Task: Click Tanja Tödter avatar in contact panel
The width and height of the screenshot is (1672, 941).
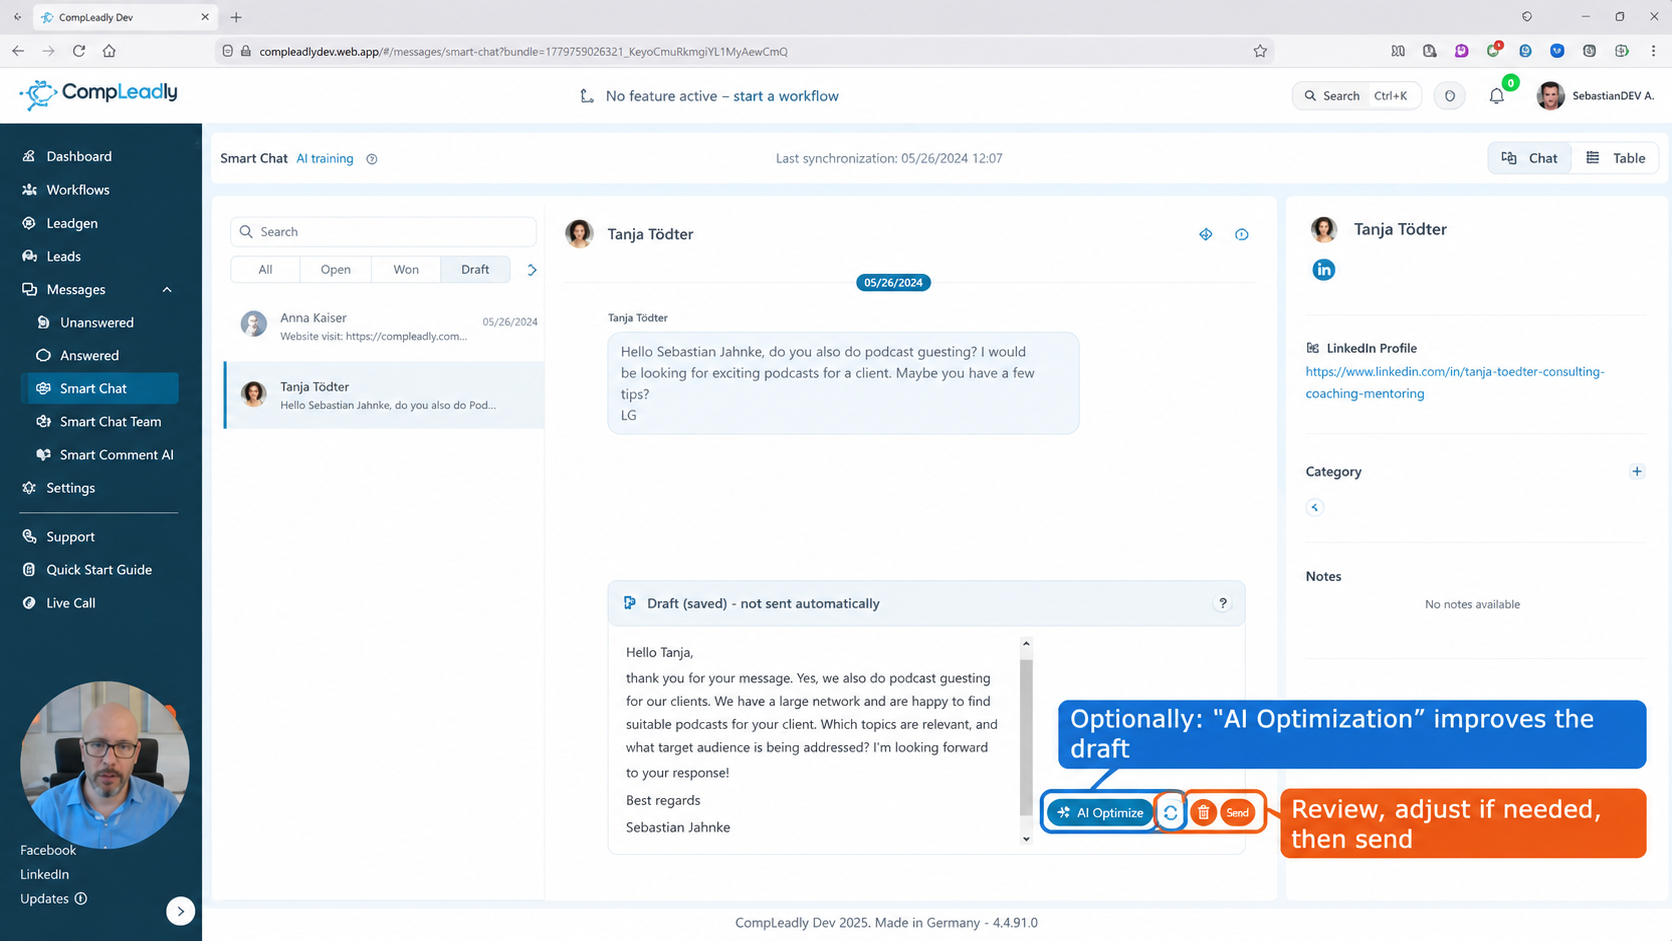Action: [1324, 229]
